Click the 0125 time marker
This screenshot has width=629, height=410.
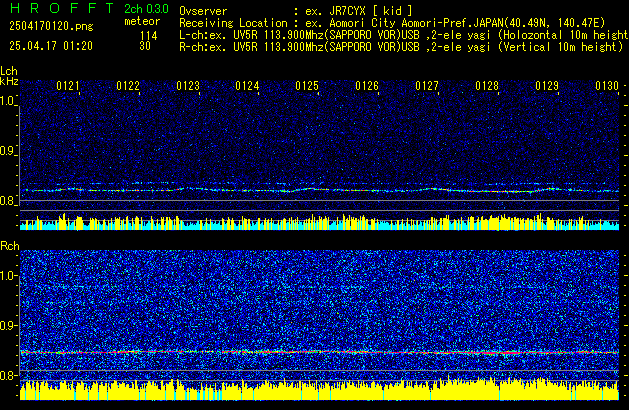pyautogui.click(x=307, y=86)
